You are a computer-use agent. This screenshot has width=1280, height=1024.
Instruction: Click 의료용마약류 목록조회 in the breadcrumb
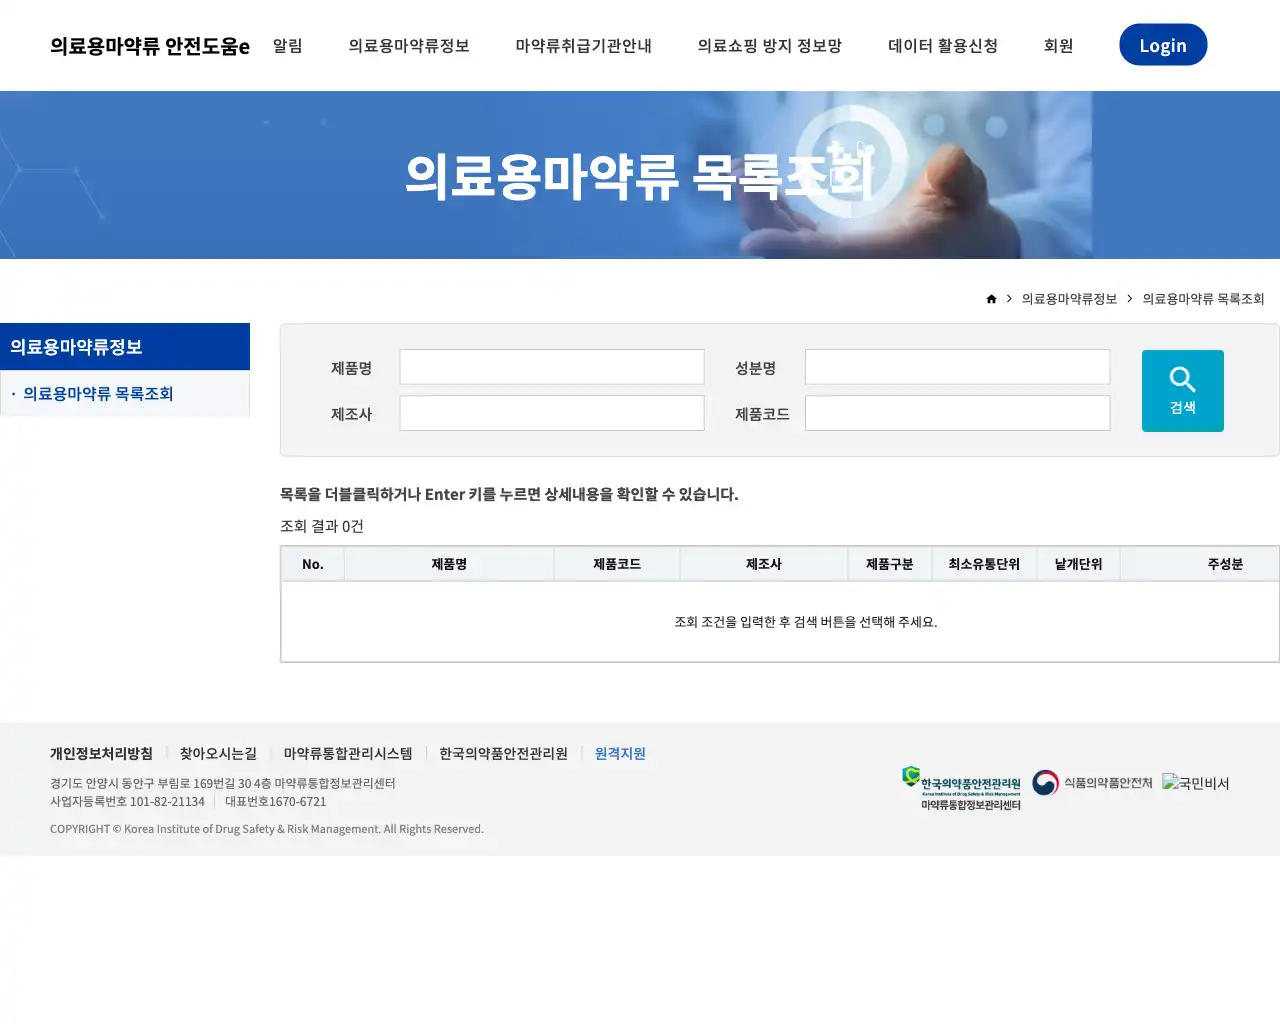pyautogui.click(x=1203, y=299)
